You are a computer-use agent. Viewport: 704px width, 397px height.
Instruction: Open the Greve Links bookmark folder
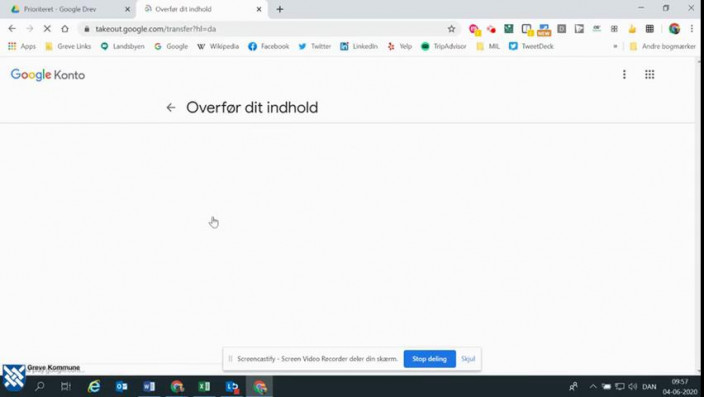[68, 46]
